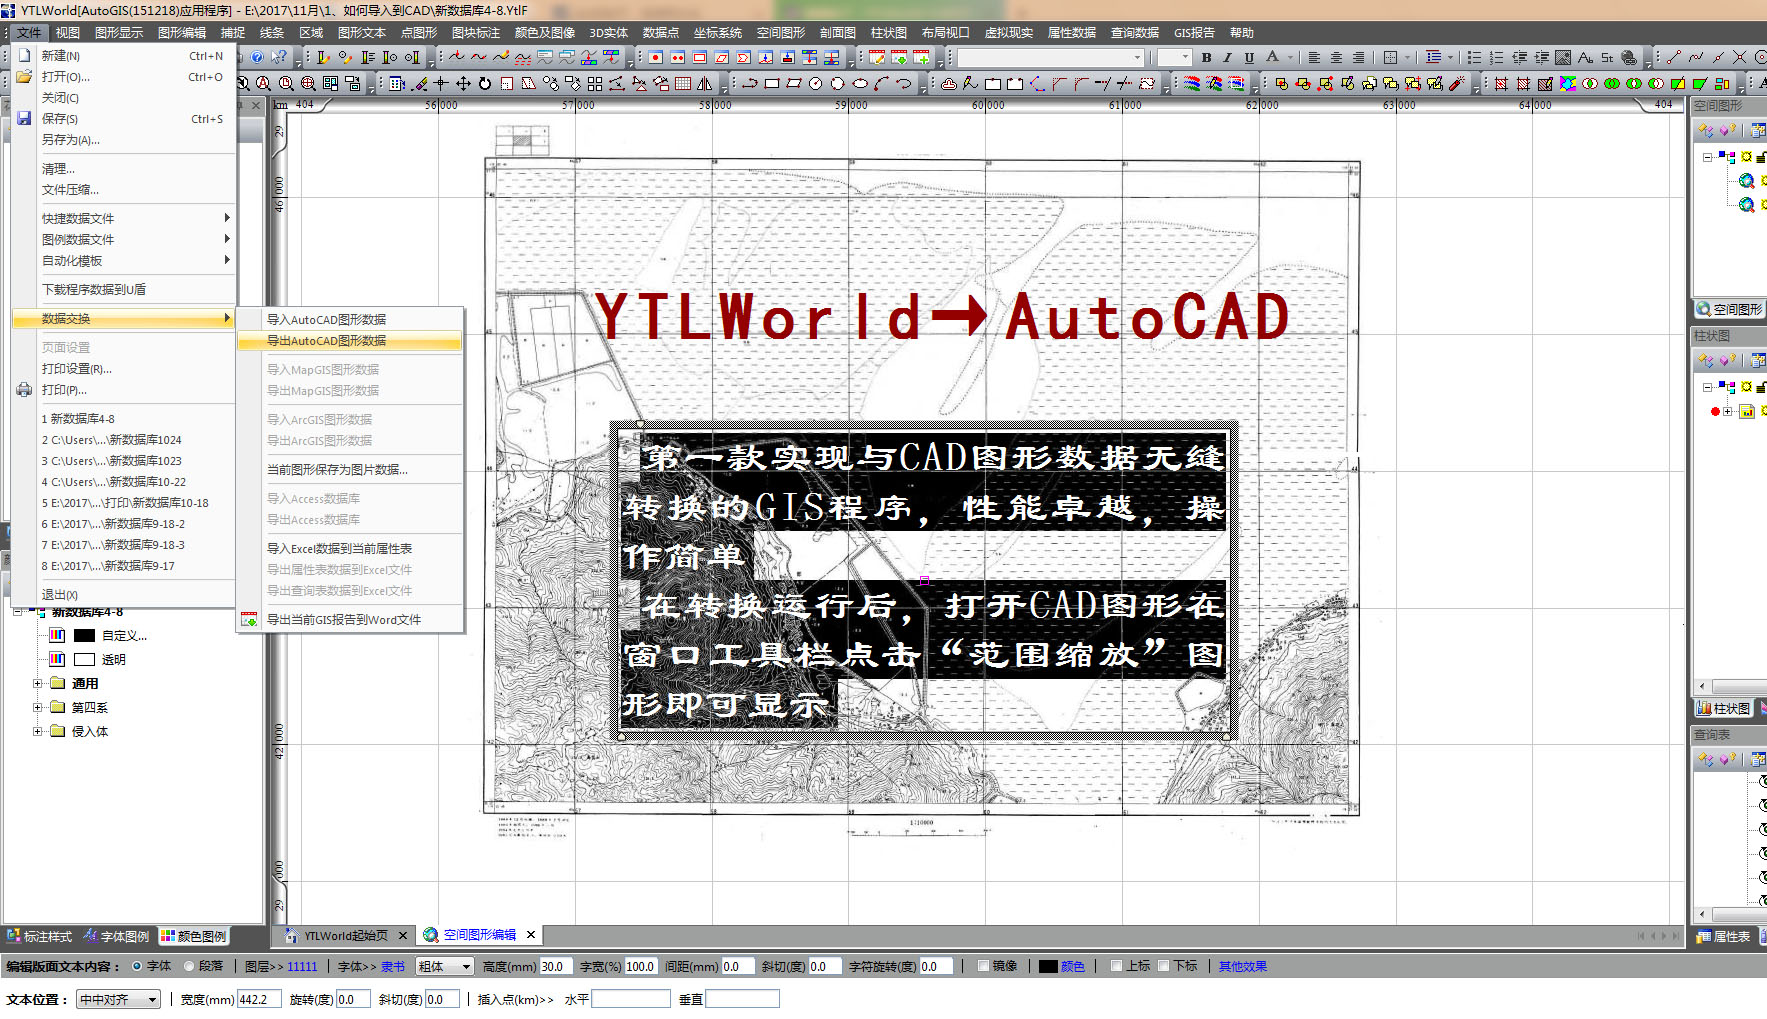Click the printer icon beside 打印(P)

[x=24, y=389]
